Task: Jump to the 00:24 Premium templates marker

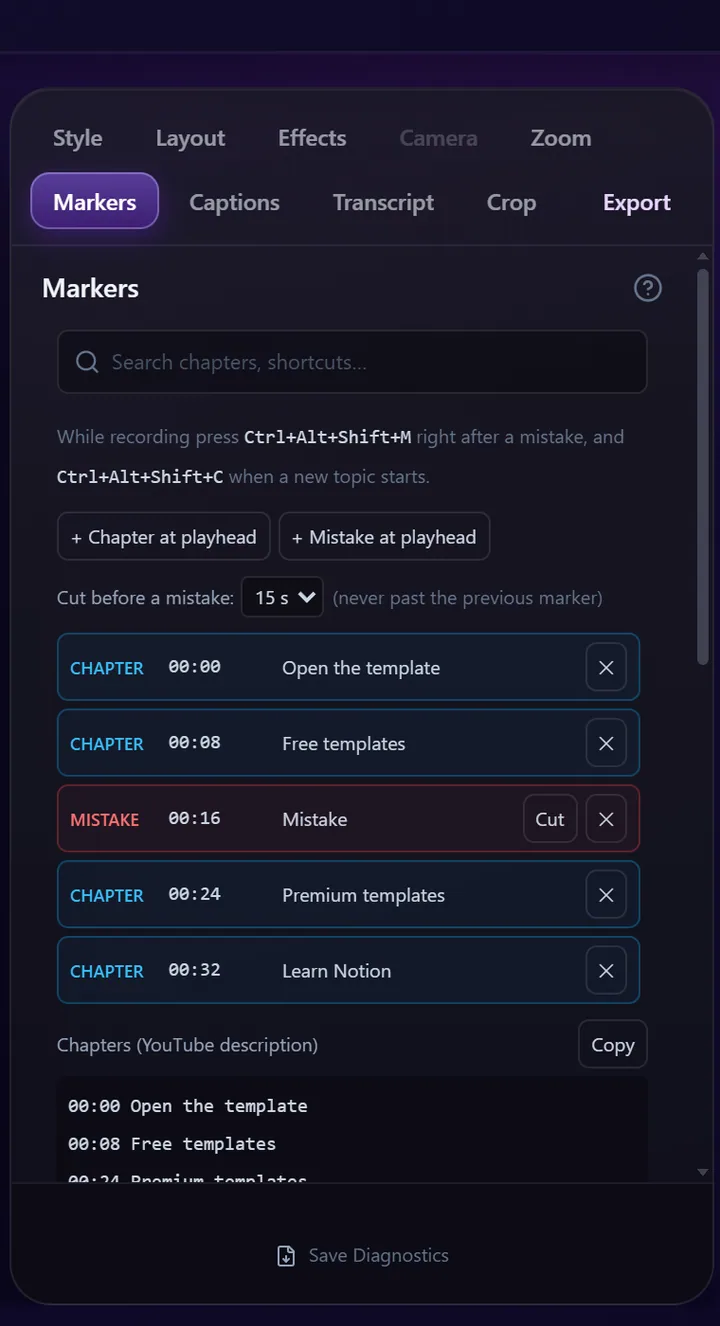Action: [348, 895]
